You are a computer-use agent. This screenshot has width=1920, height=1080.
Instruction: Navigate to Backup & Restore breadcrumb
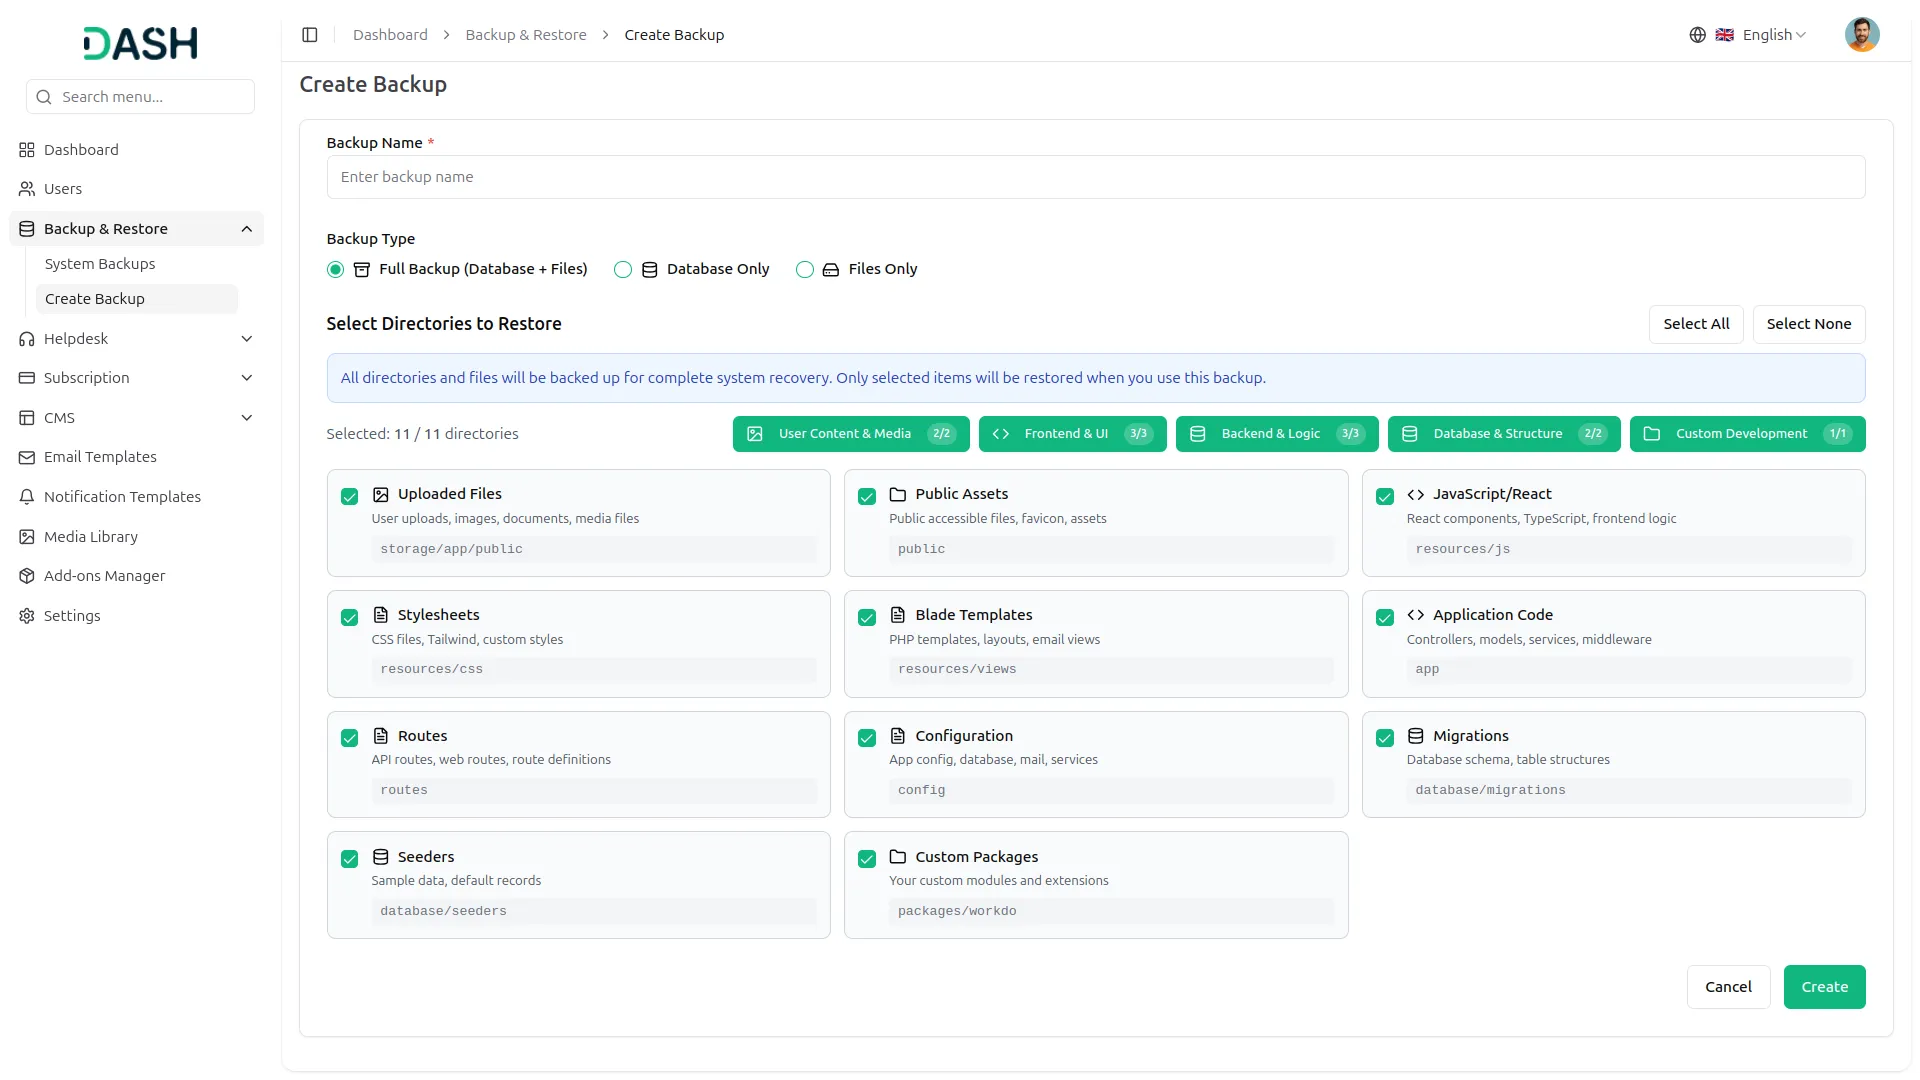(525, 34)
